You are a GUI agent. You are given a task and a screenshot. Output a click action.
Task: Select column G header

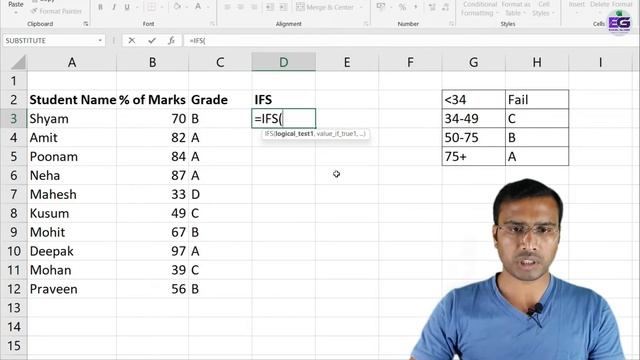(x=473, y=62)
